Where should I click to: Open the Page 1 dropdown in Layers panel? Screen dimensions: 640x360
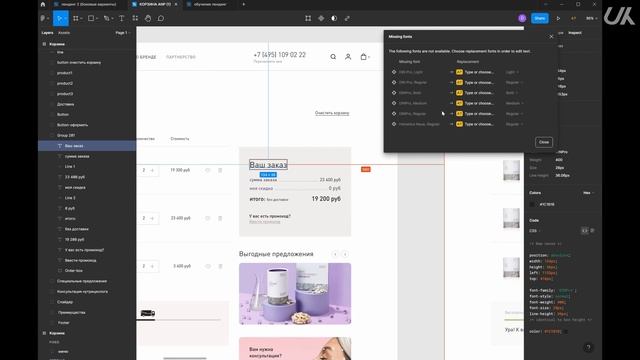click(122, 33)
